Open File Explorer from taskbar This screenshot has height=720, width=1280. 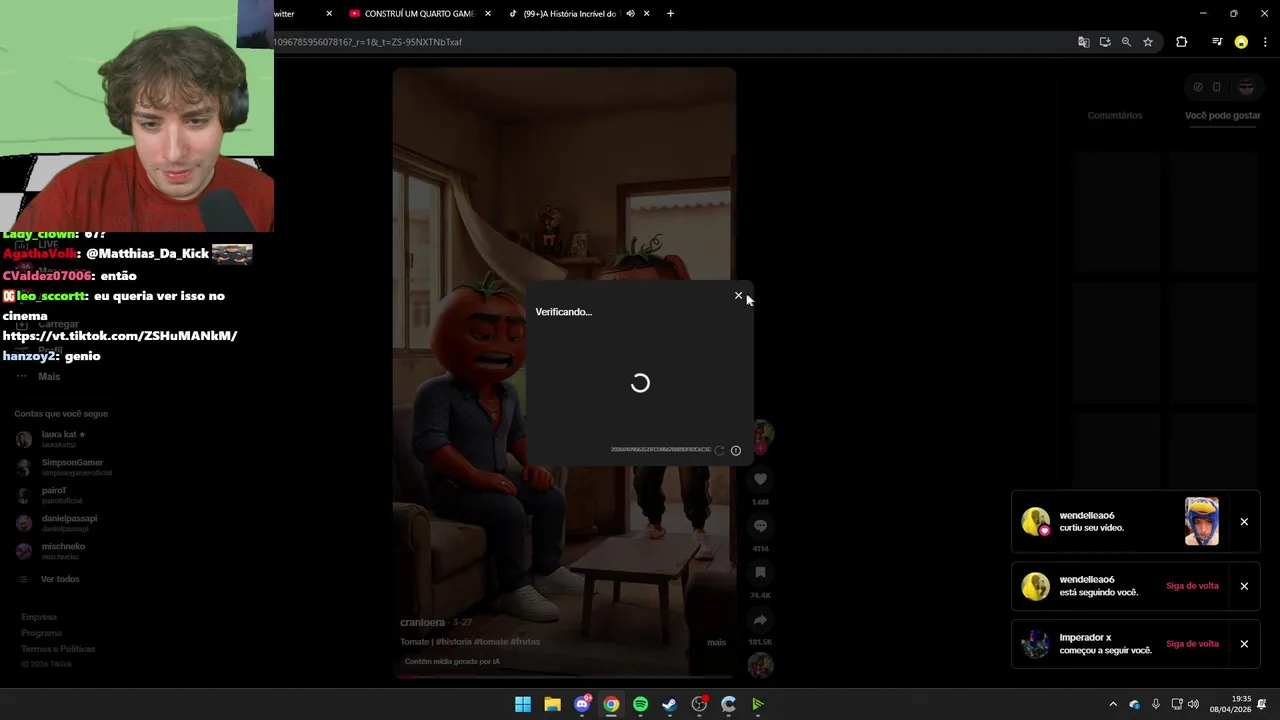pyautogui.click(x=552, y=704)
